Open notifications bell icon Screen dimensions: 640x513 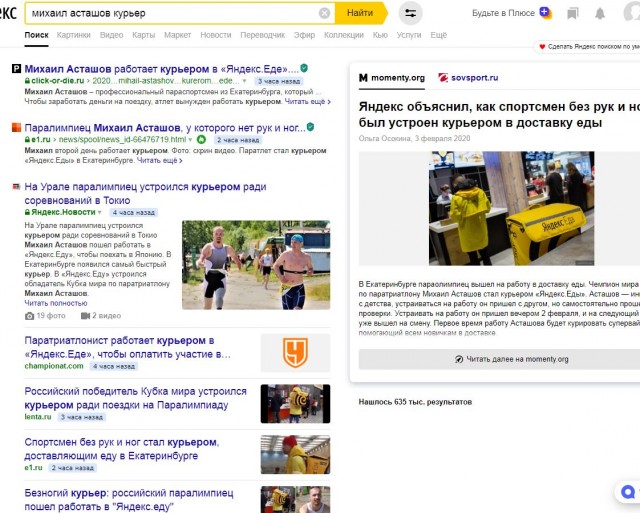(600, 13)
